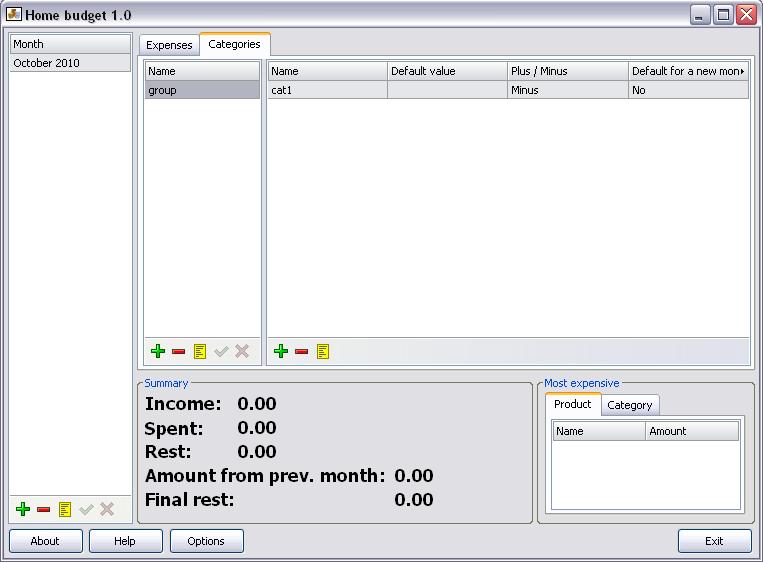Select the October 2010 month entry
Image resolution: width=763 pixels, height=562 pixels.
70,63
